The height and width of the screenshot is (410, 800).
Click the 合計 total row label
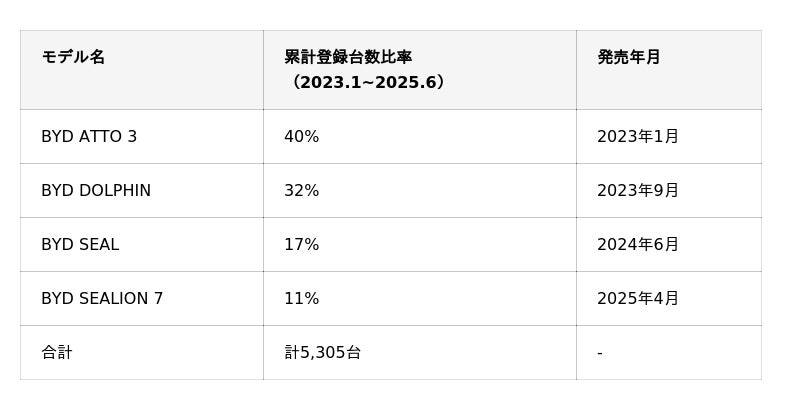point(57,353)
